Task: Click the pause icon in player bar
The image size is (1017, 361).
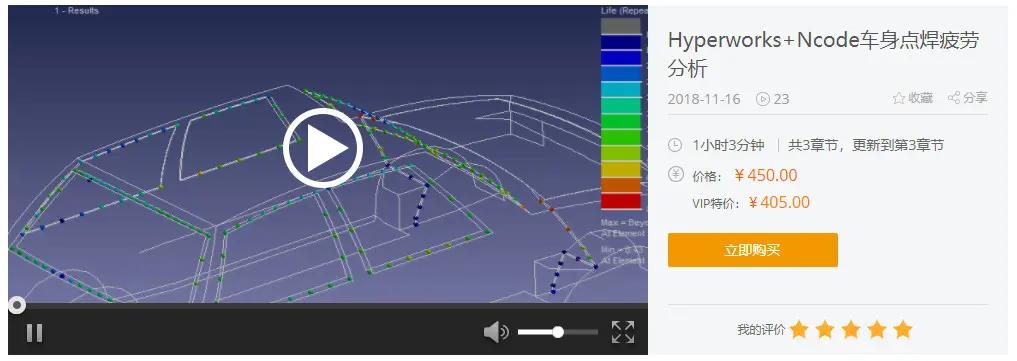Action: pos(34,332)
